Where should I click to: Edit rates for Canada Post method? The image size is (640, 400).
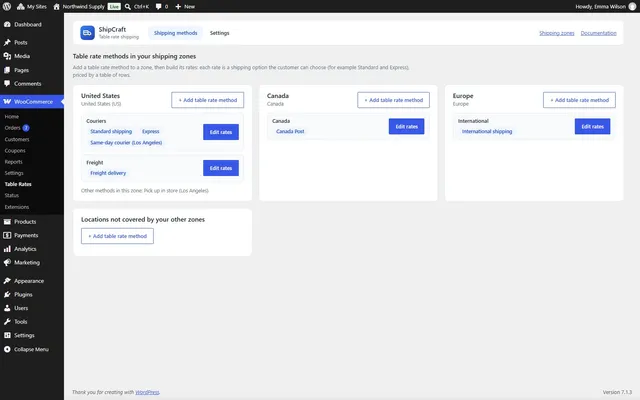407,127
